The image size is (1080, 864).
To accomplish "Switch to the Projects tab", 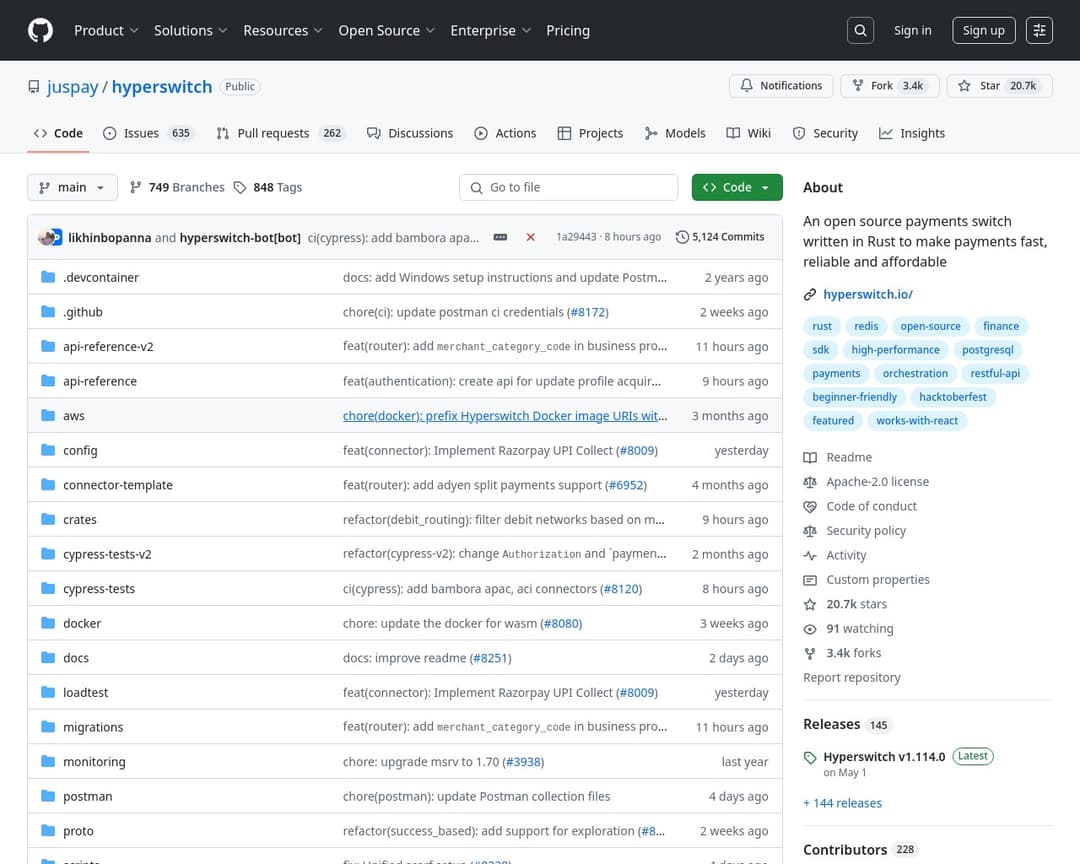I will pyautogui.click(x=590, y=133).
